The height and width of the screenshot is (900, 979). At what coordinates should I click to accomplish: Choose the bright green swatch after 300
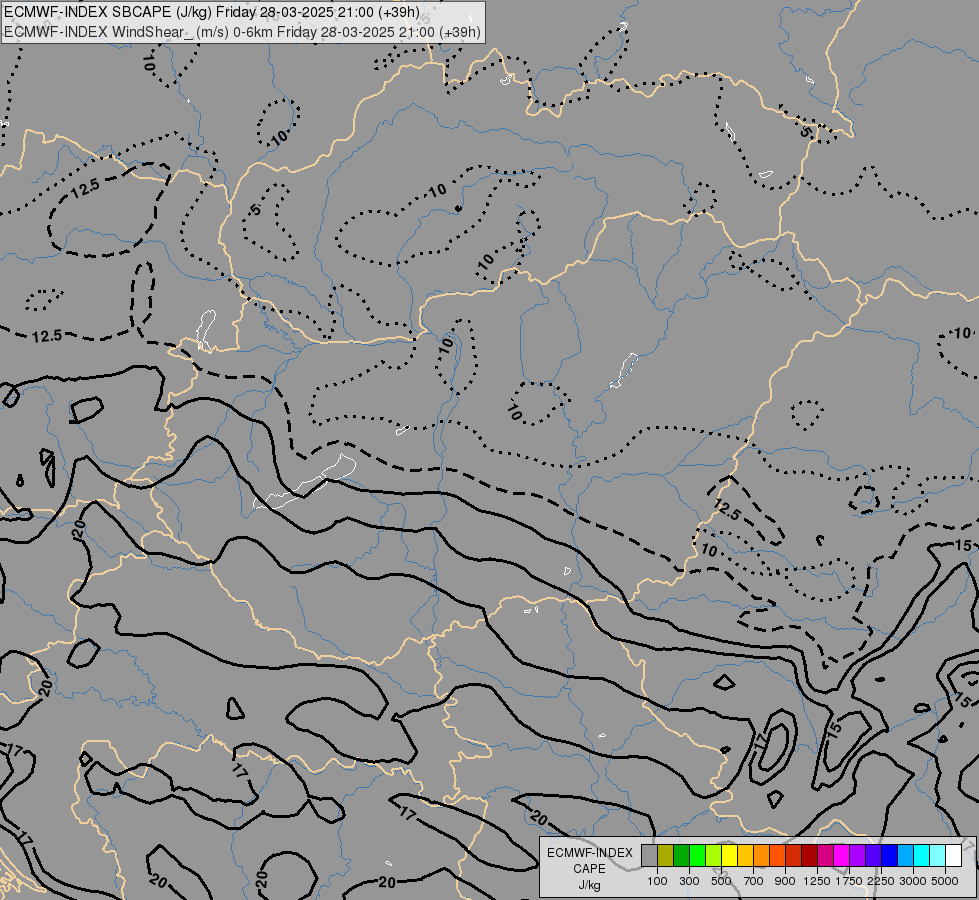(x=697, y=855)
